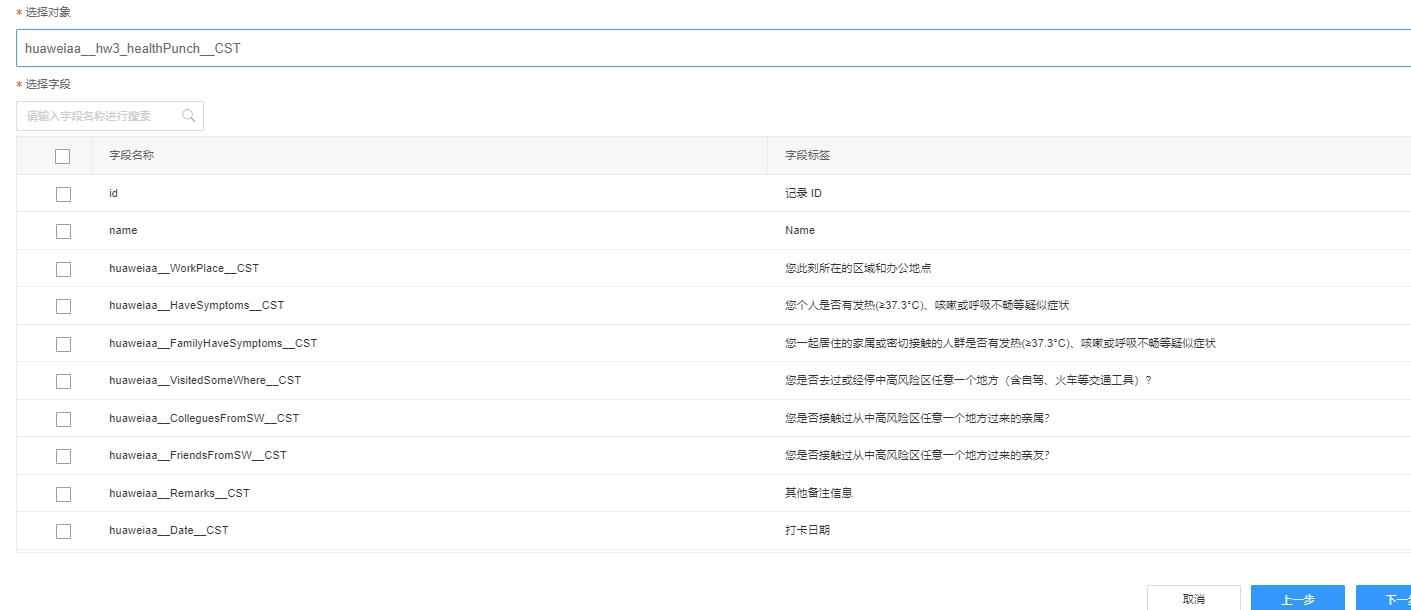Click the search magnifier icon
This screenshot has width=1411, height=610.
tap(188, 116)
